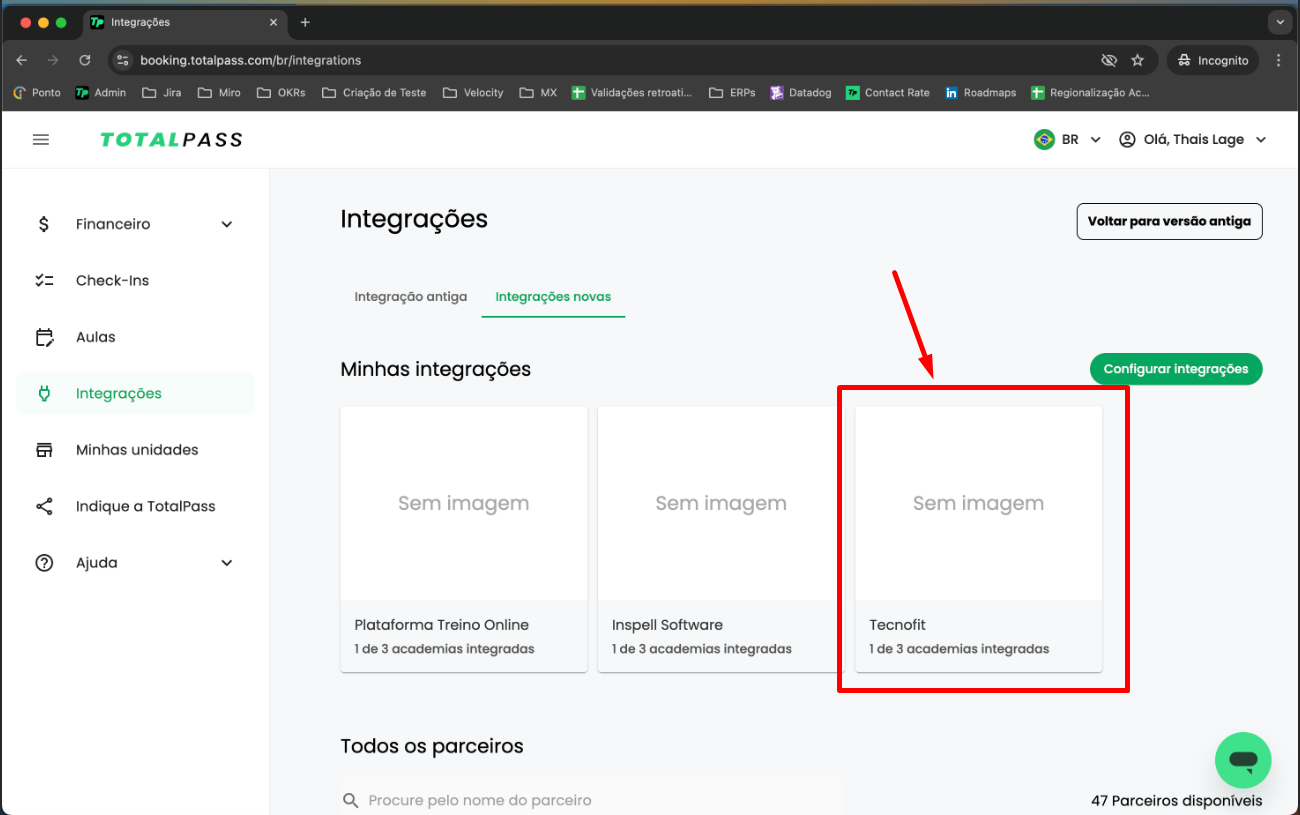This screenshot has height=815, width=1300.
Task: Click the TotalPass logo
Action: pyautogui.click(x=171, y=140)
